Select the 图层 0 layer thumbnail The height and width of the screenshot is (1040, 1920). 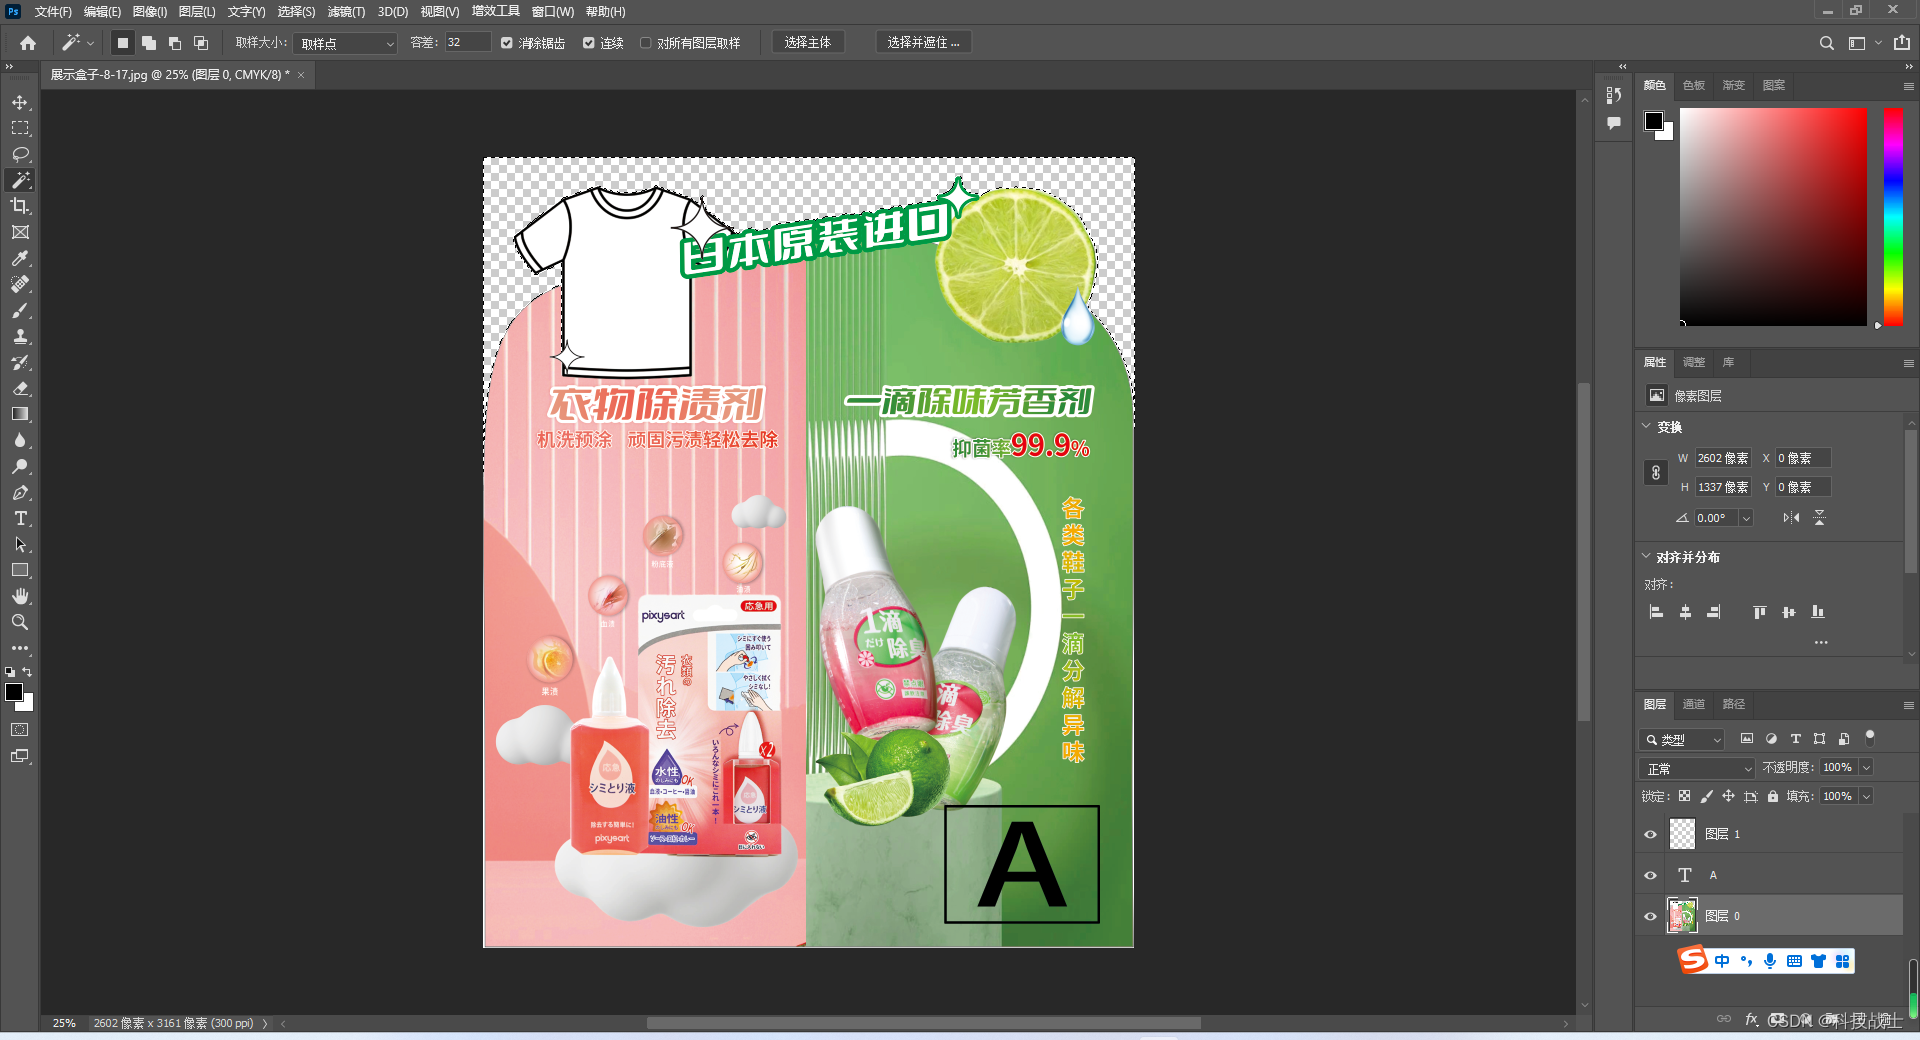pyautogui.click(x=1682, y=917)
